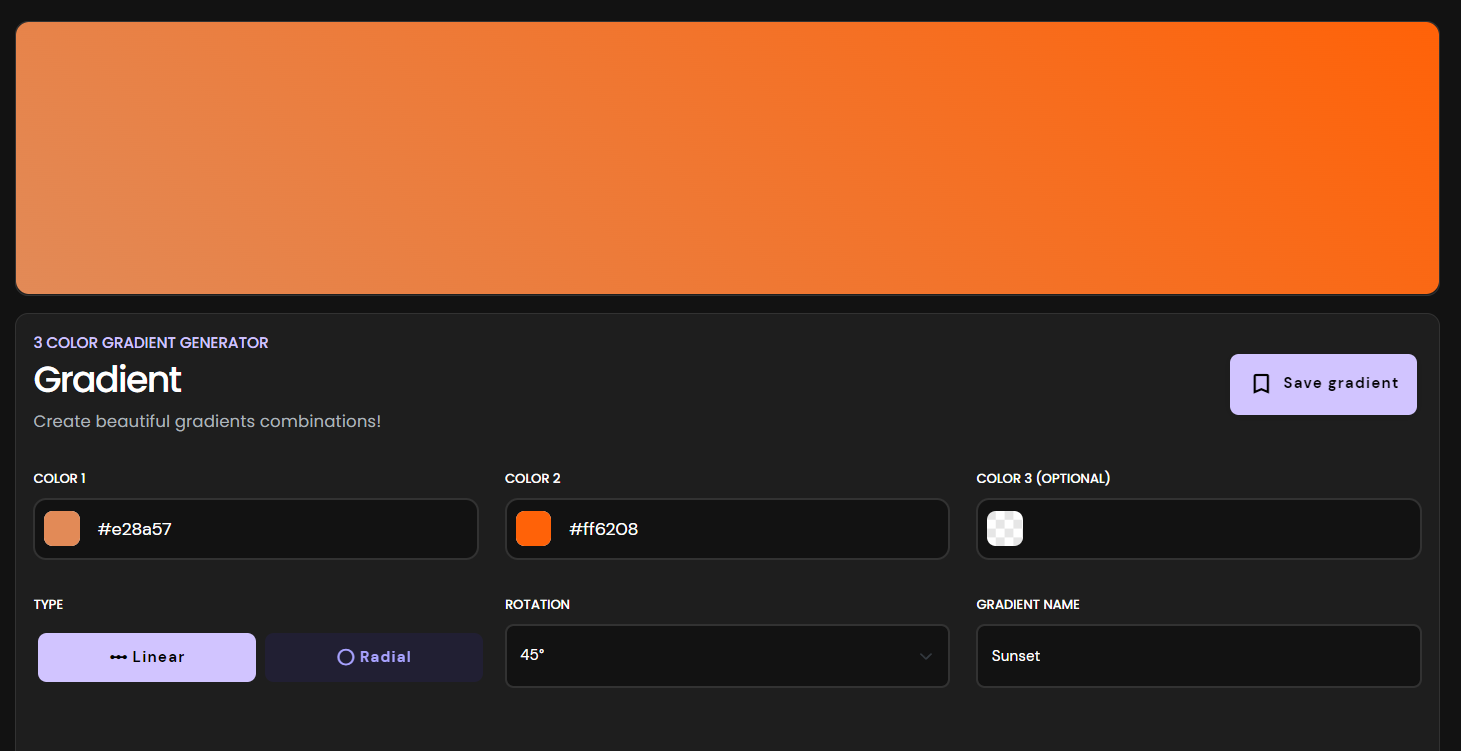Click the 3 COLOR GRADIENT GENERATOR label

(151, 342)
